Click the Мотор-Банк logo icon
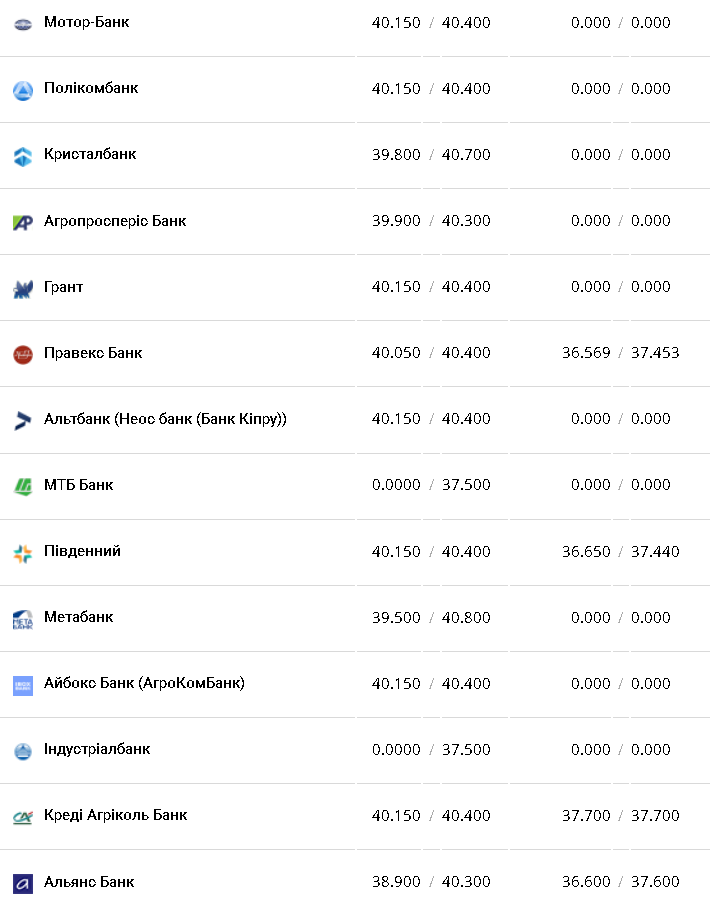This screenshot has width=710, height=908. [x=23, y=23]
